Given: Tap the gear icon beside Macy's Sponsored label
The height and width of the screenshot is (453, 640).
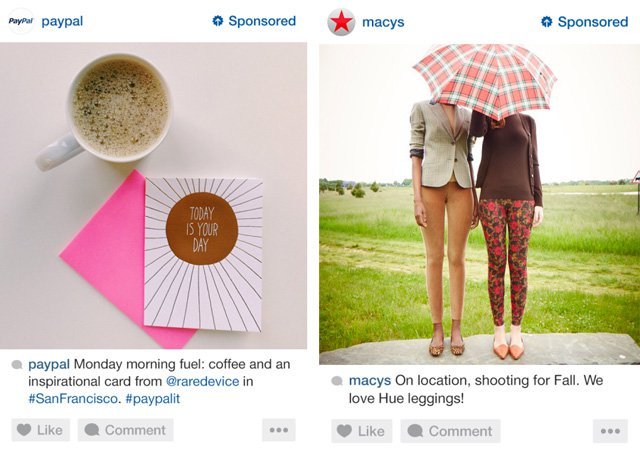Looking at the screenshot, I should [547, 22].
